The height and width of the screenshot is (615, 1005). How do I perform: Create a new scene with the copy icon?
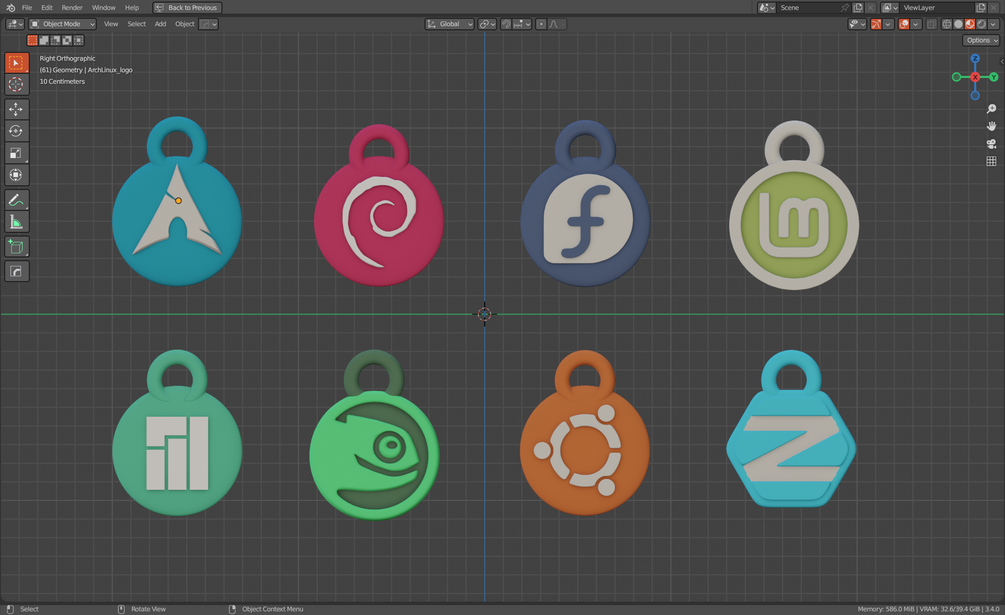click(x=858, y=8)
